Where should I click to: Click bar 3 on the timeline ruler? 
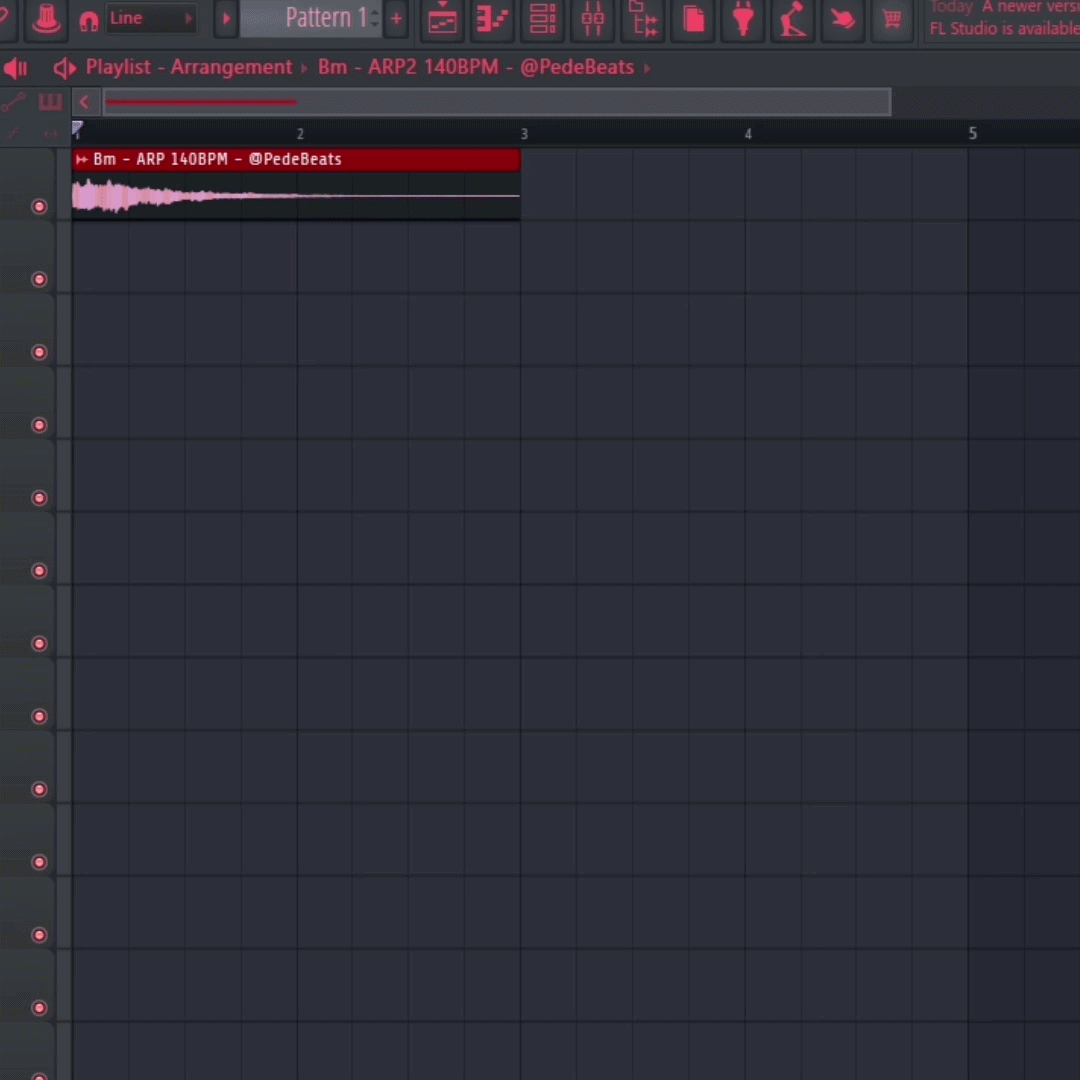(x=523, y=134)
